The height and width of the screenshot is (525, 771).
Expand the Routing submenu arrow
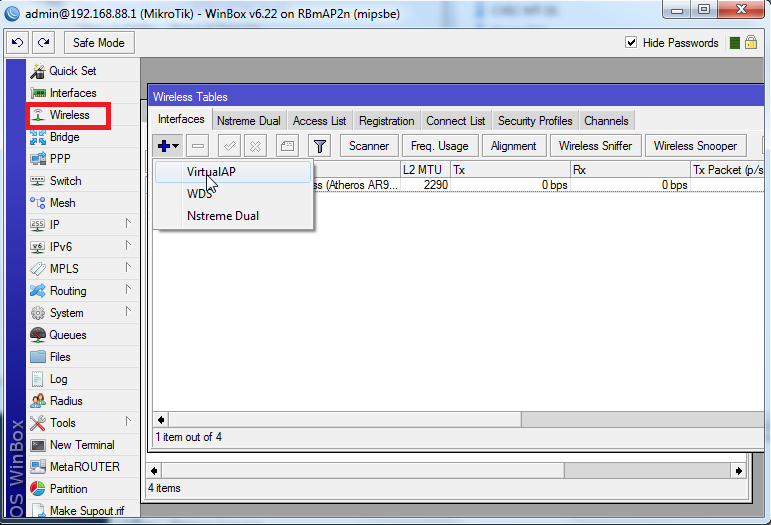tap(128, 291)
